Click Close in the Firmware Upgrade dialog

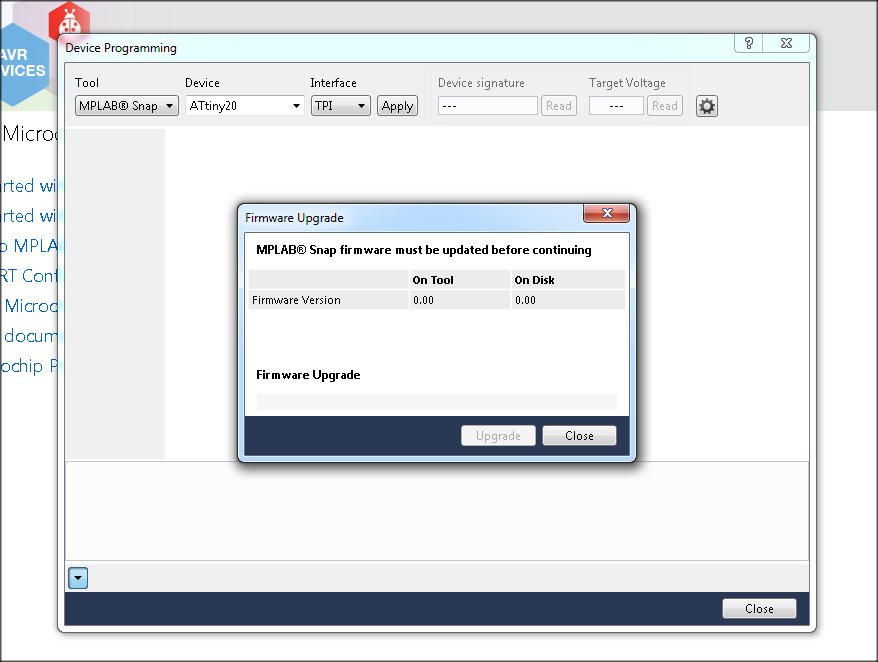pyautogui.click(x=580, y=436)
